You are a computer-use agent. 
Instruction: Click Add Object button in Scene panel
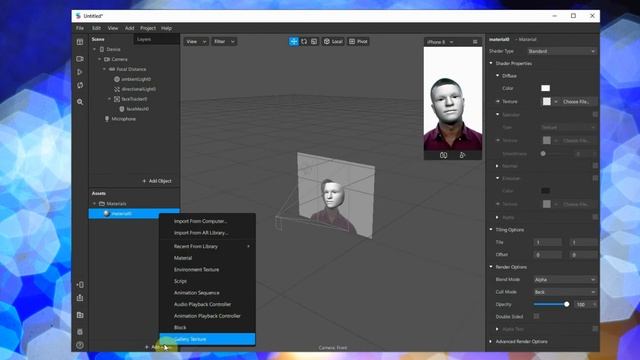pos(157,181)
